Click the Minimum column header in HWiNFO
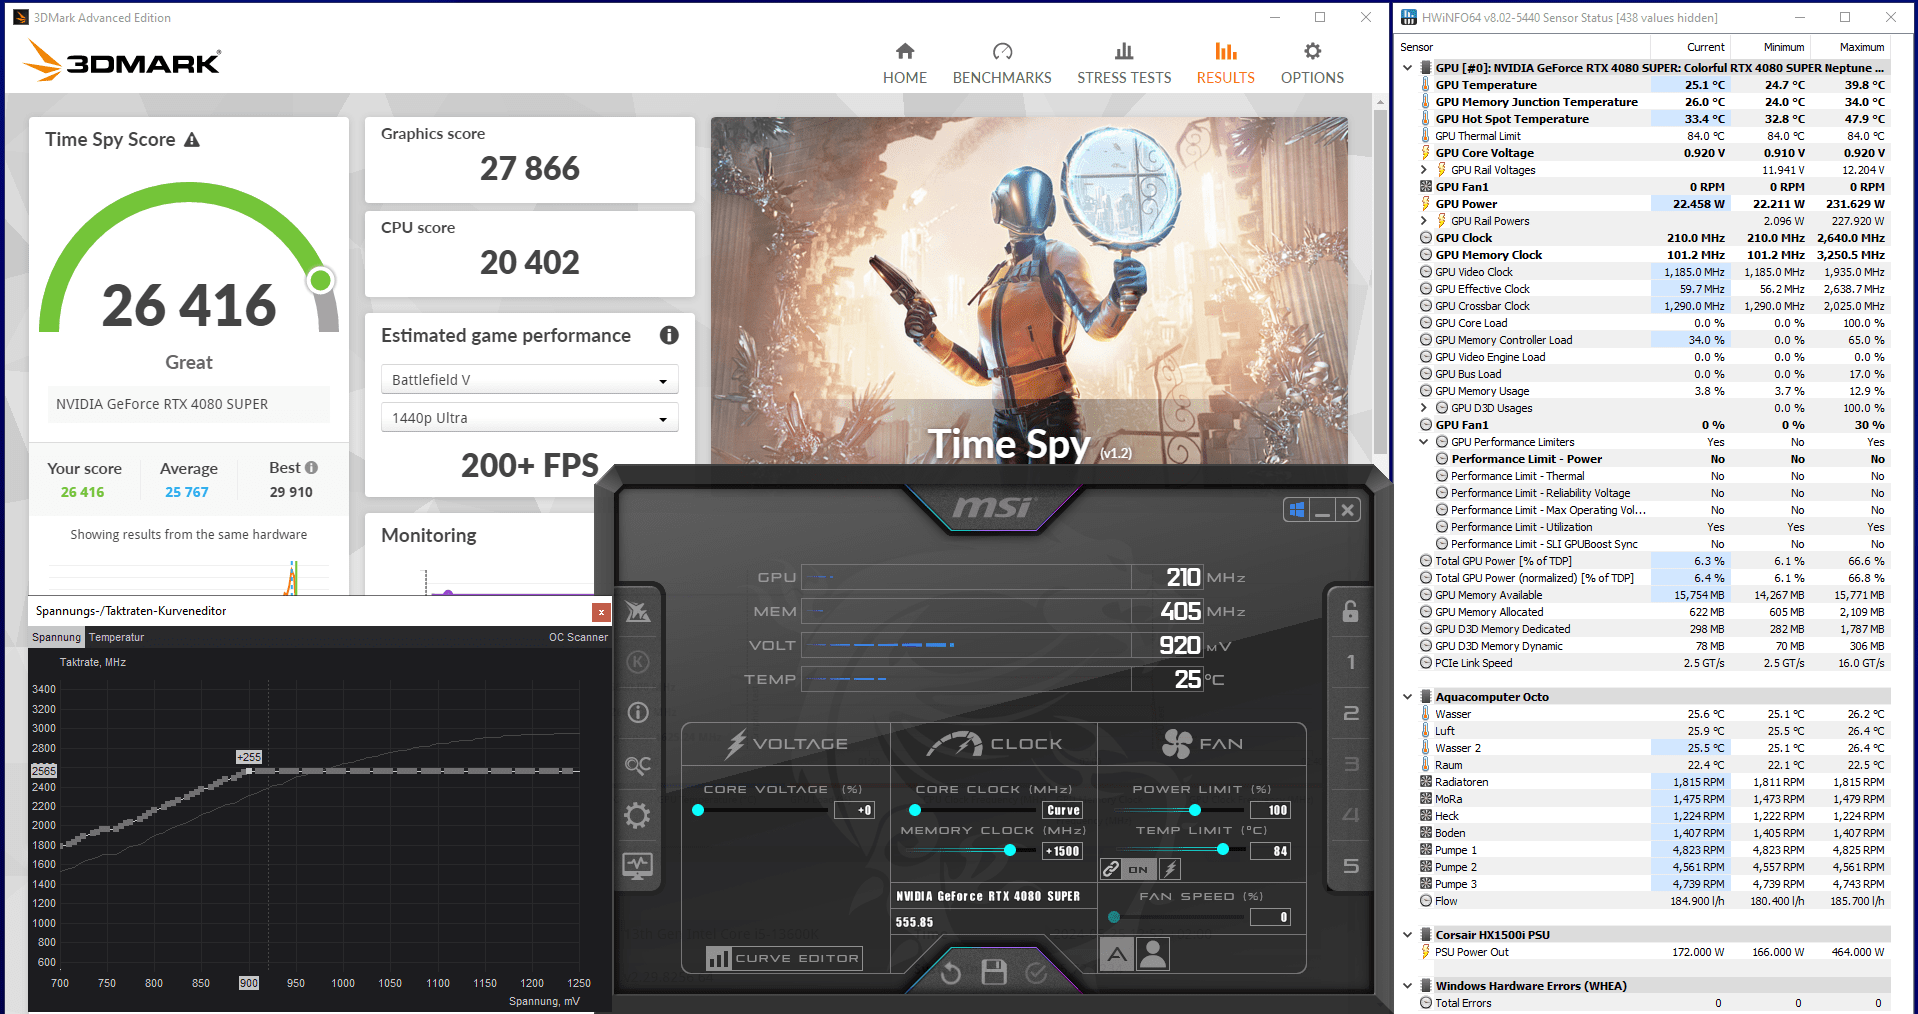This screenshot has width=1918, height=1014. click(1770, 47)
